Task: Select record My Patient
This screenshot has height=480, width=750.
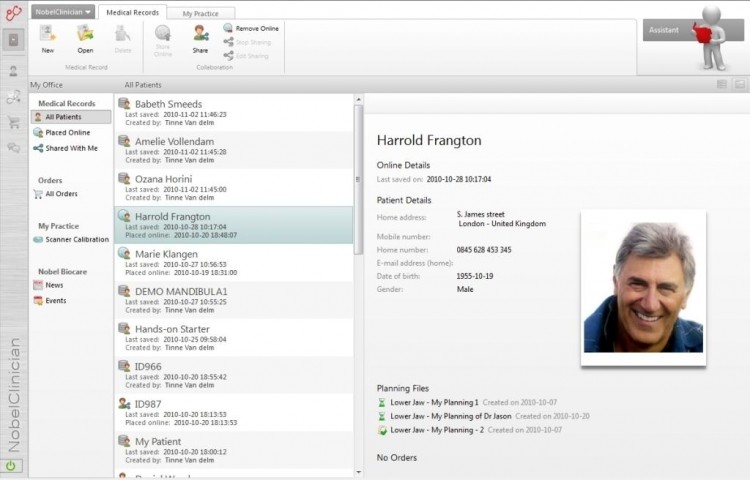Action: [x=234, y=450]
